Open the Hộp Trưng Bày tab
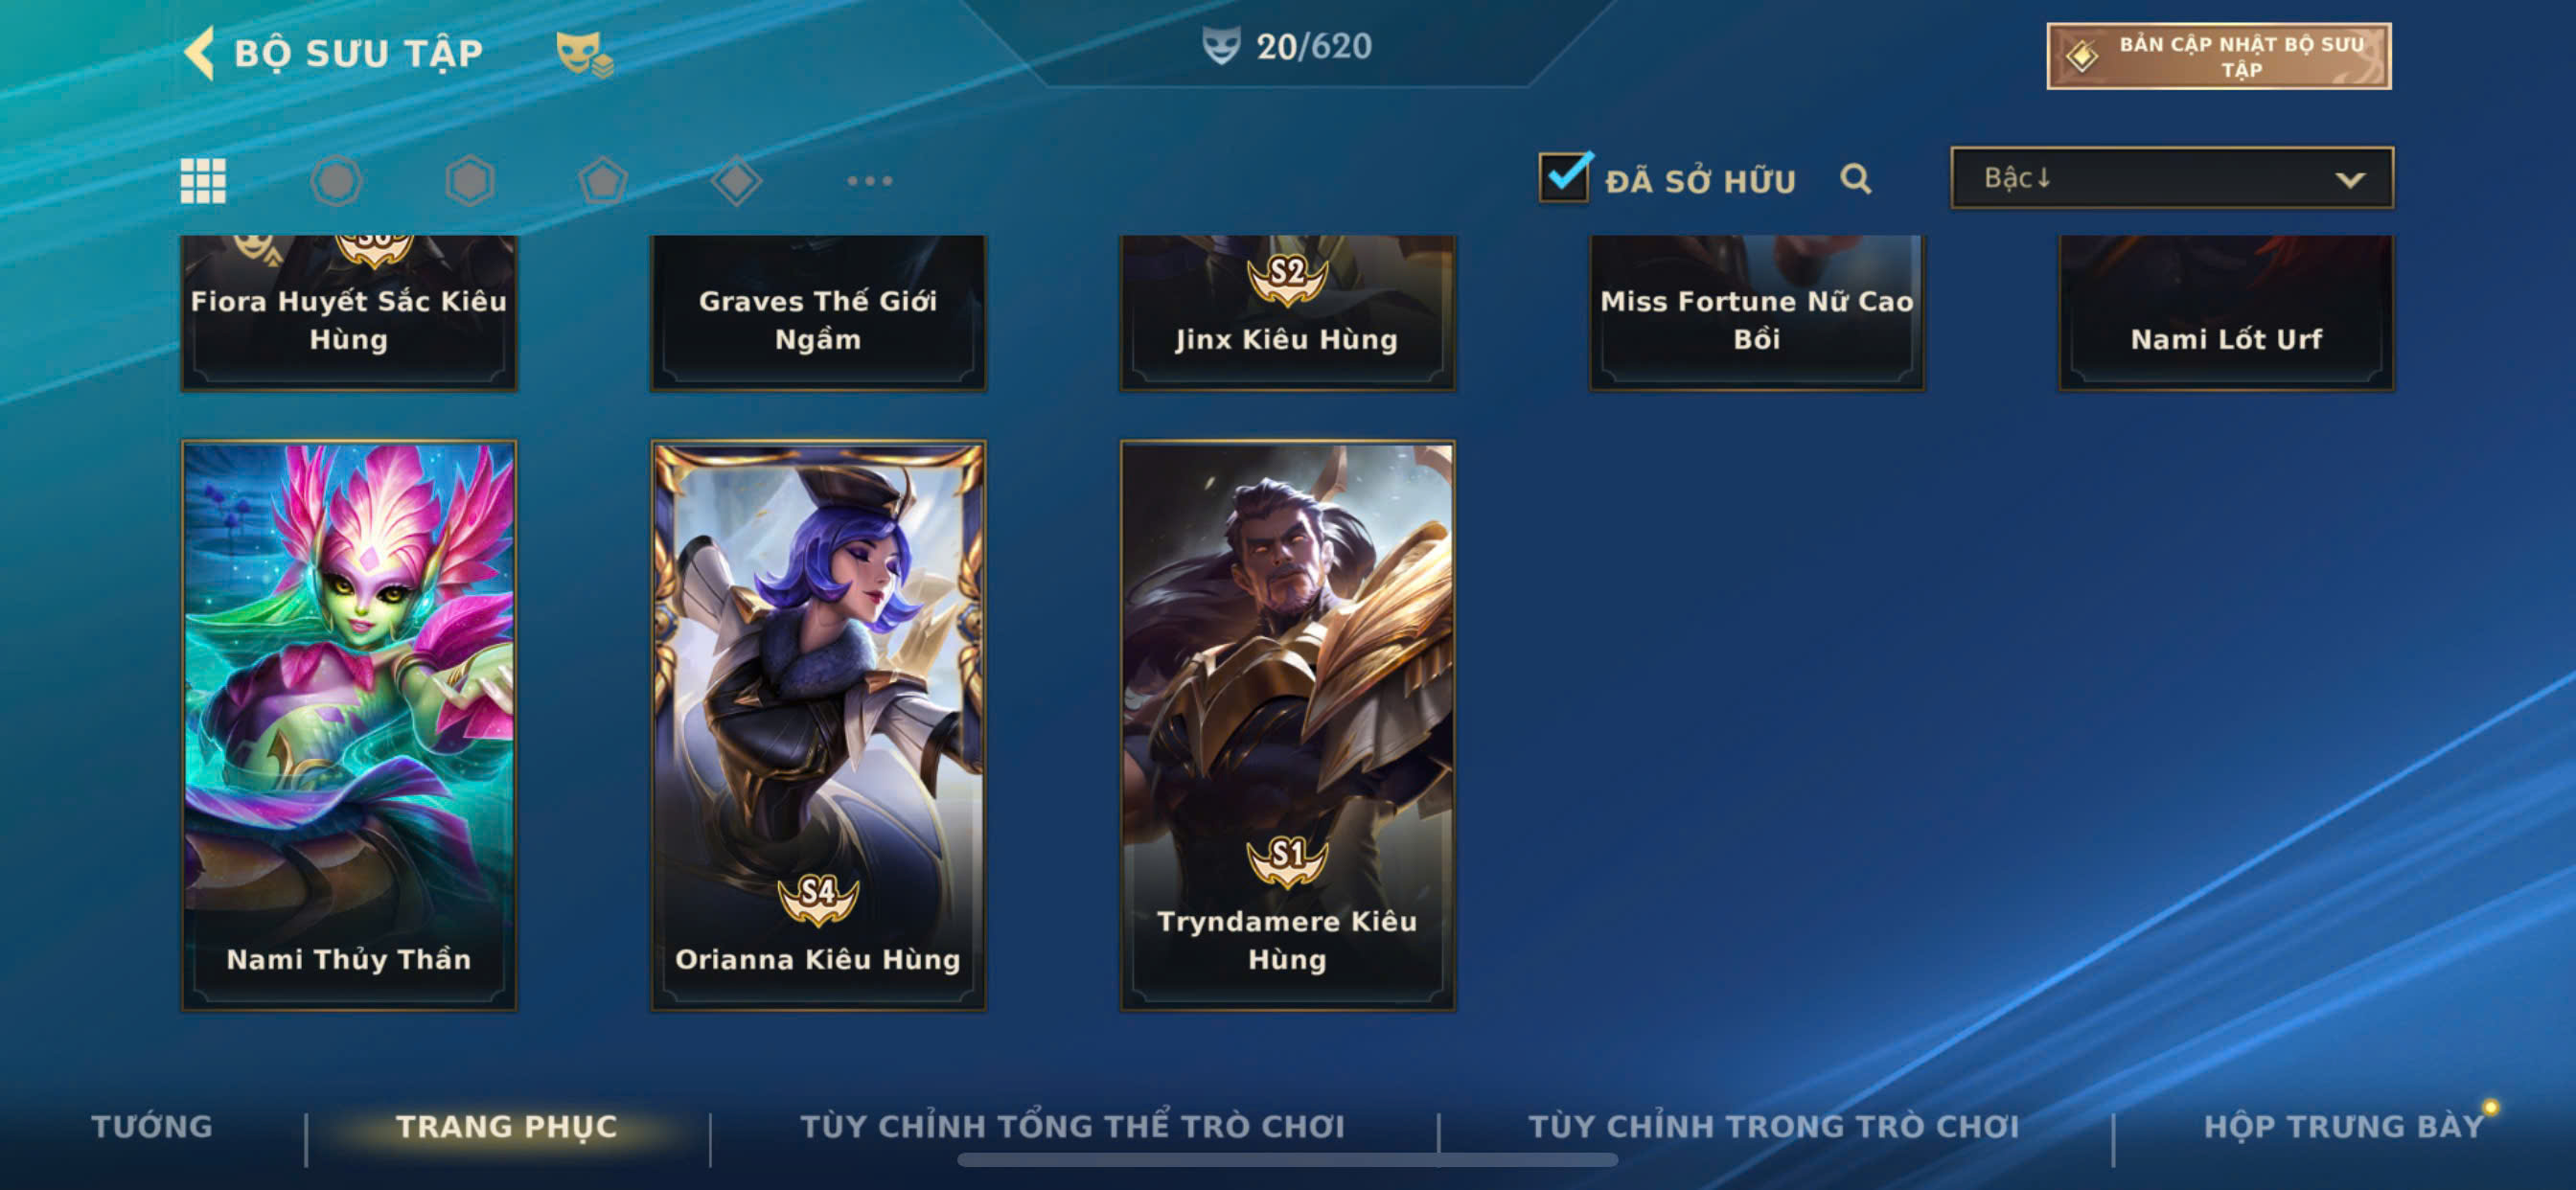This screenshot has height=1190, width=2576. pos(2344,1126)
